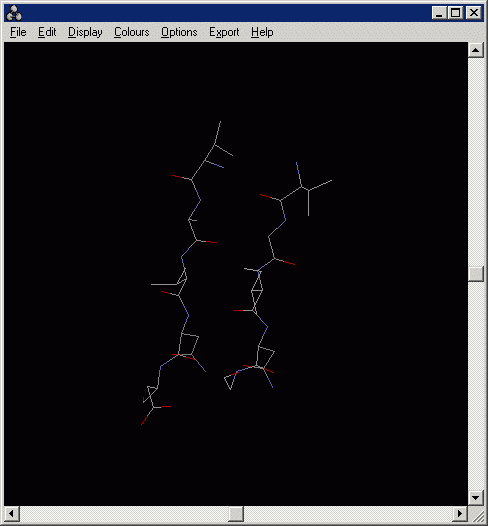Open the Edit menu
488x526 pixels.
point(47,32)
